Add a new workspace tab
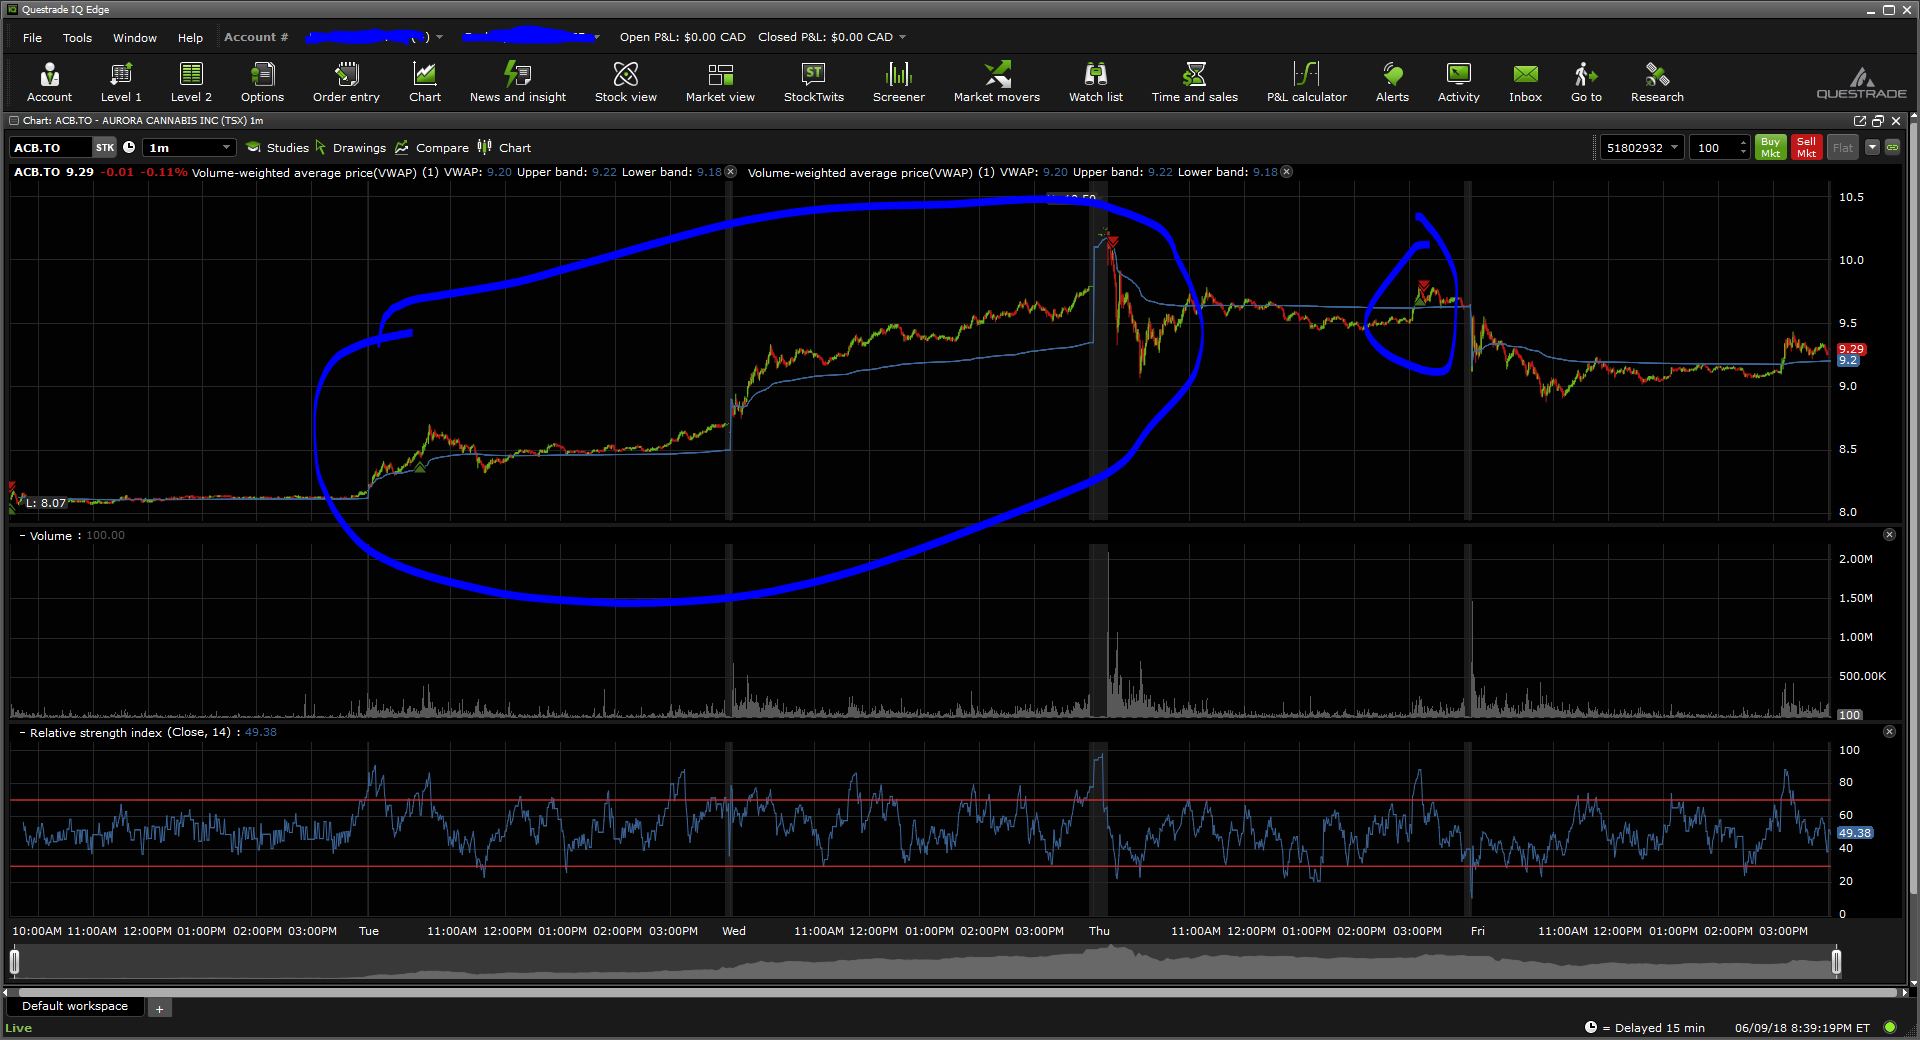This screenshot has height=1040, width=1920. (x=159, y=1008)
